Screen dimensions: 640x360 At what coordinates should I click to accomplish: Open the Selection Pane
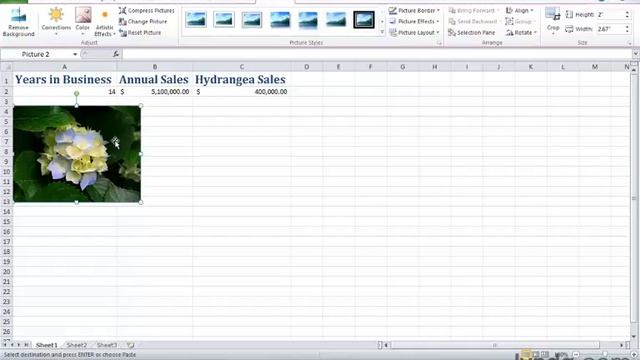point(471,33)
